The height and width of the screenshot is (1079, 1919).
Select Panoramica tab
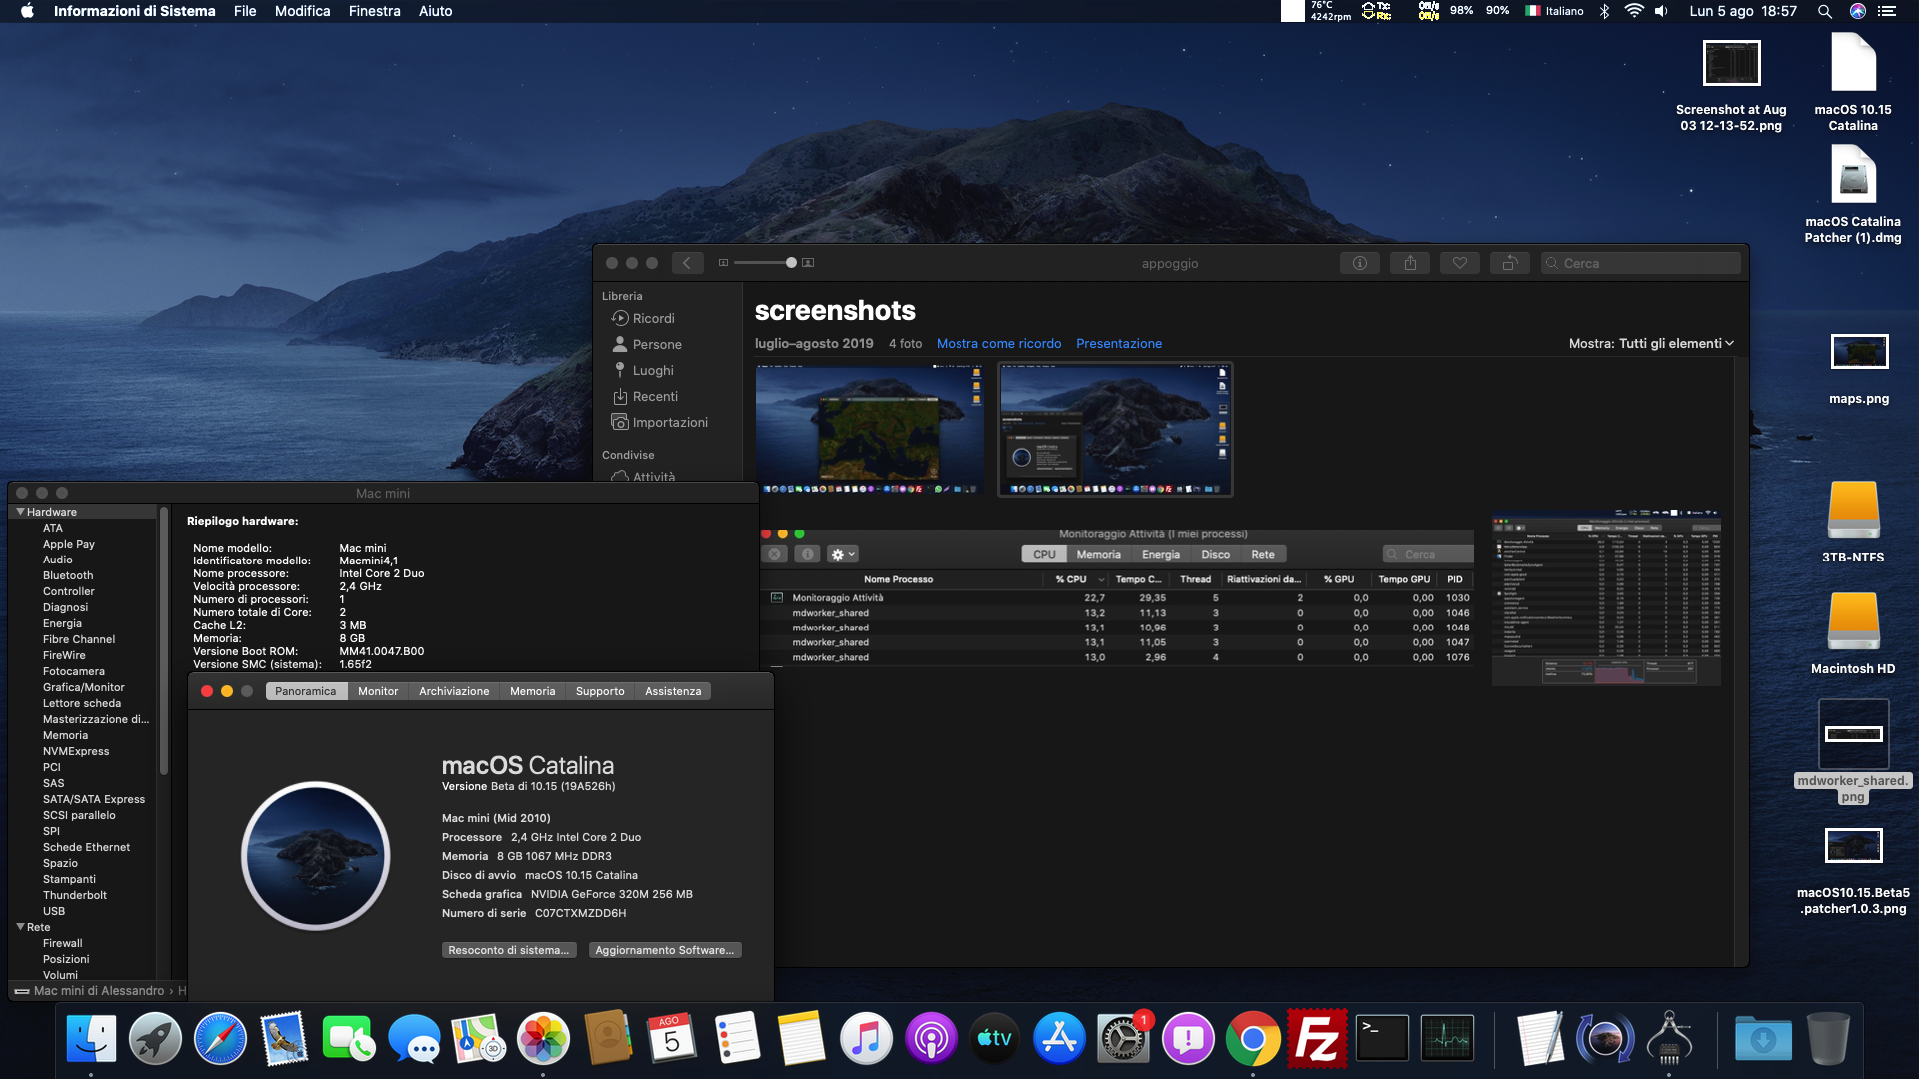(x=306, y=691)
